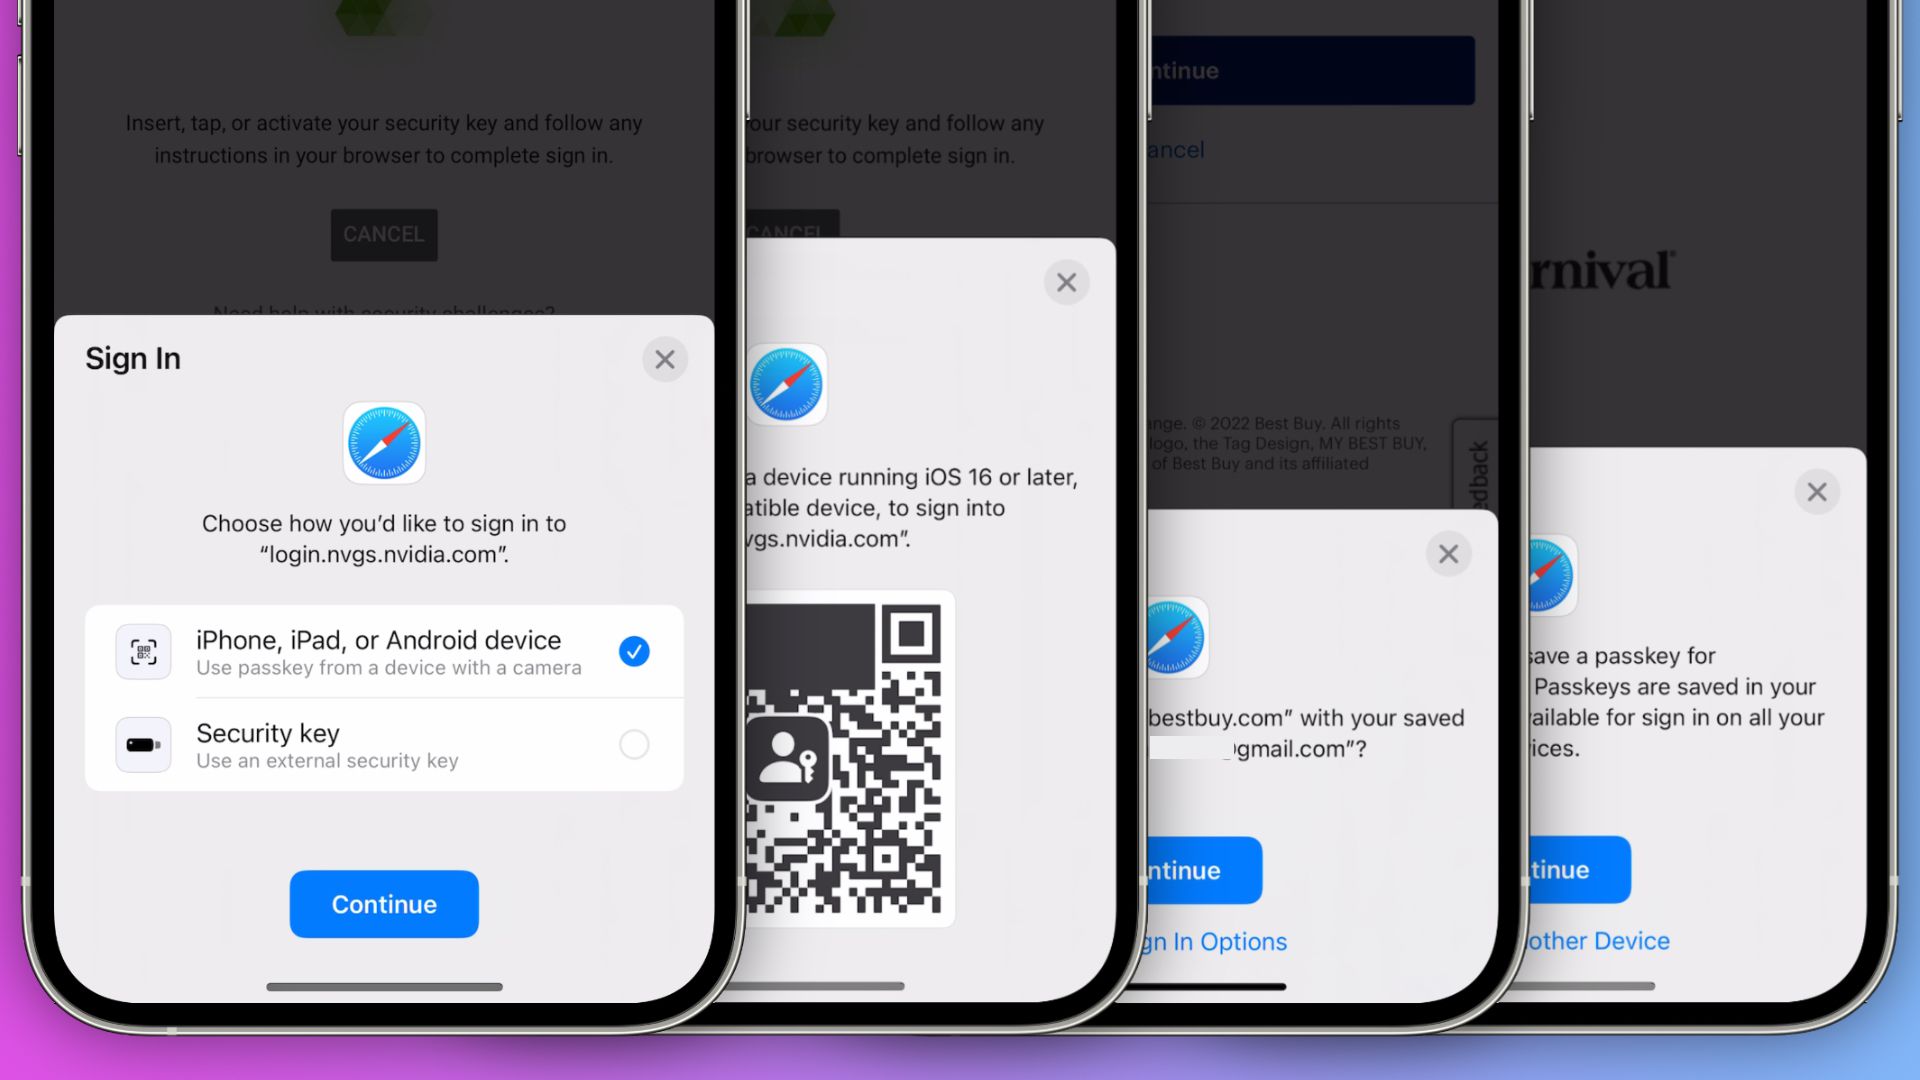Click Use Another Device link on fourth phone
Viewport: 1920px width, 1080px height.
point(1597,939)
